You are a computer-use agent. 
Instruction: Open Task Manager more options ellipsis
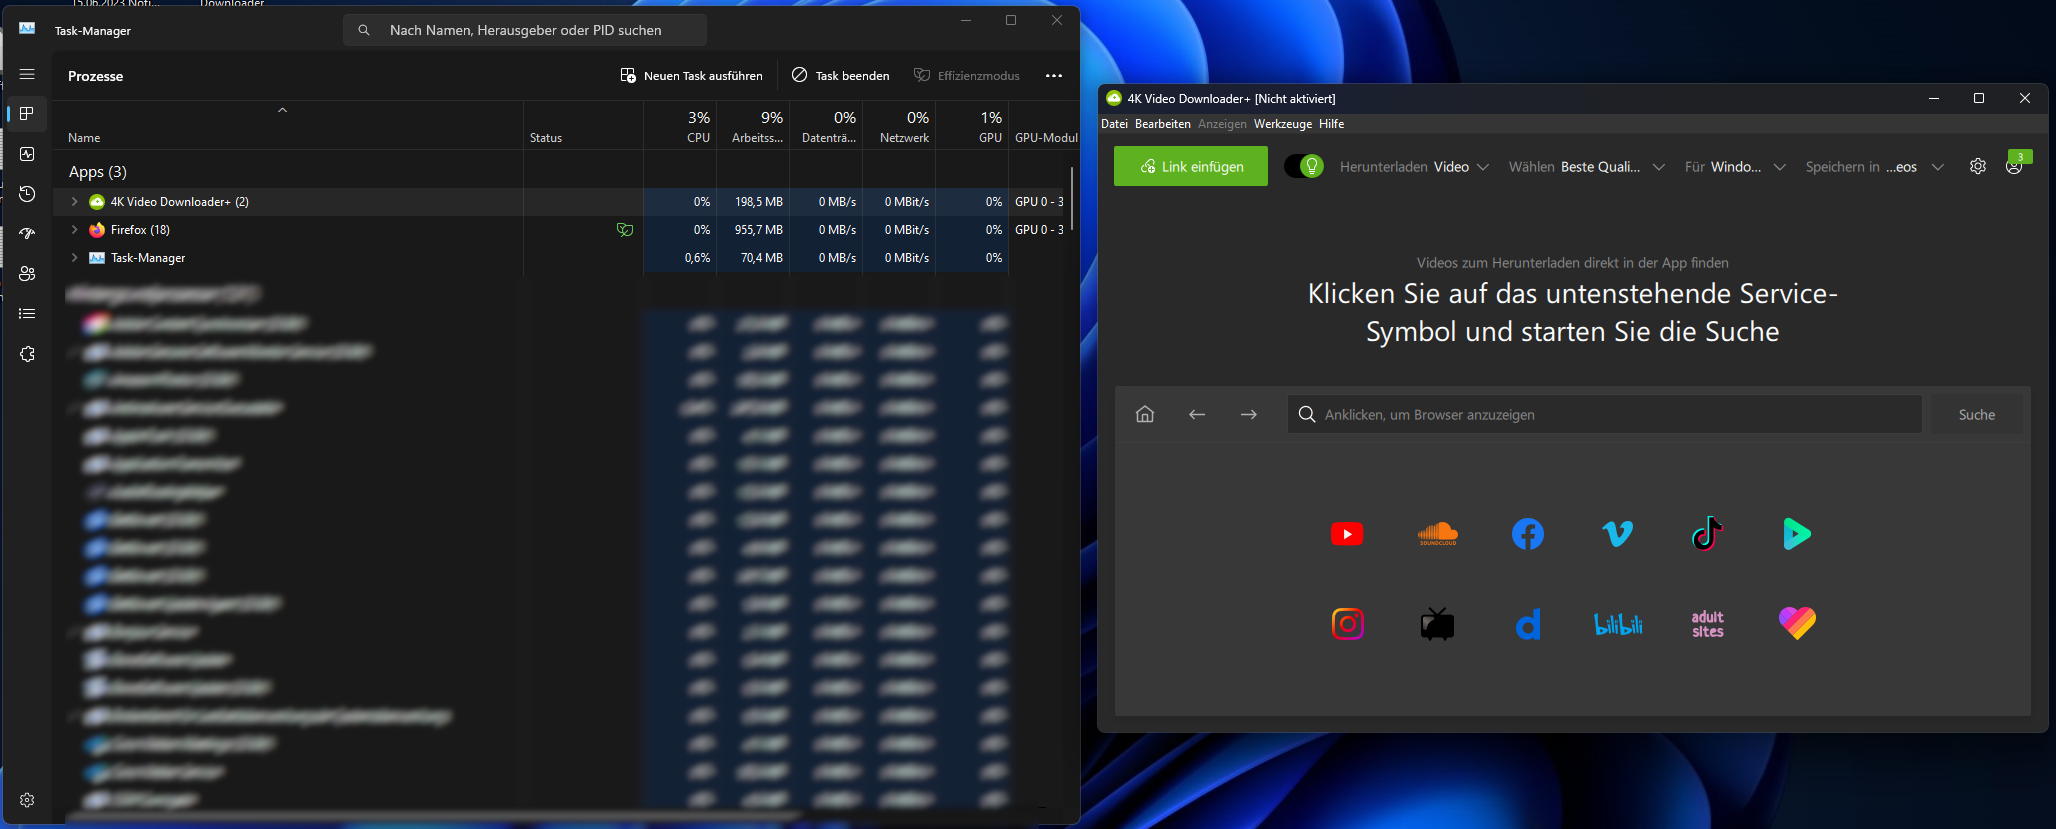pyautogui.click(x=1054, y=76)
